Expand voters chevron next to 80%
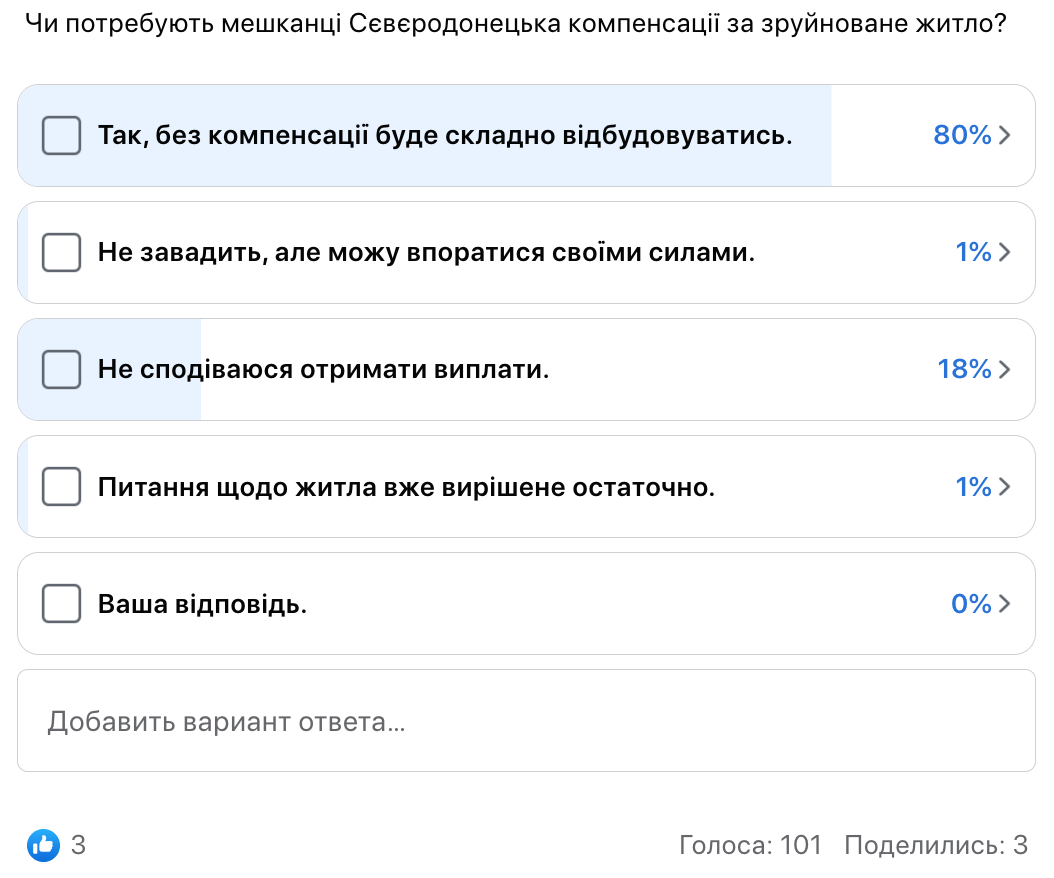This screenshot has height=878, width=1054. point(1005,135)
